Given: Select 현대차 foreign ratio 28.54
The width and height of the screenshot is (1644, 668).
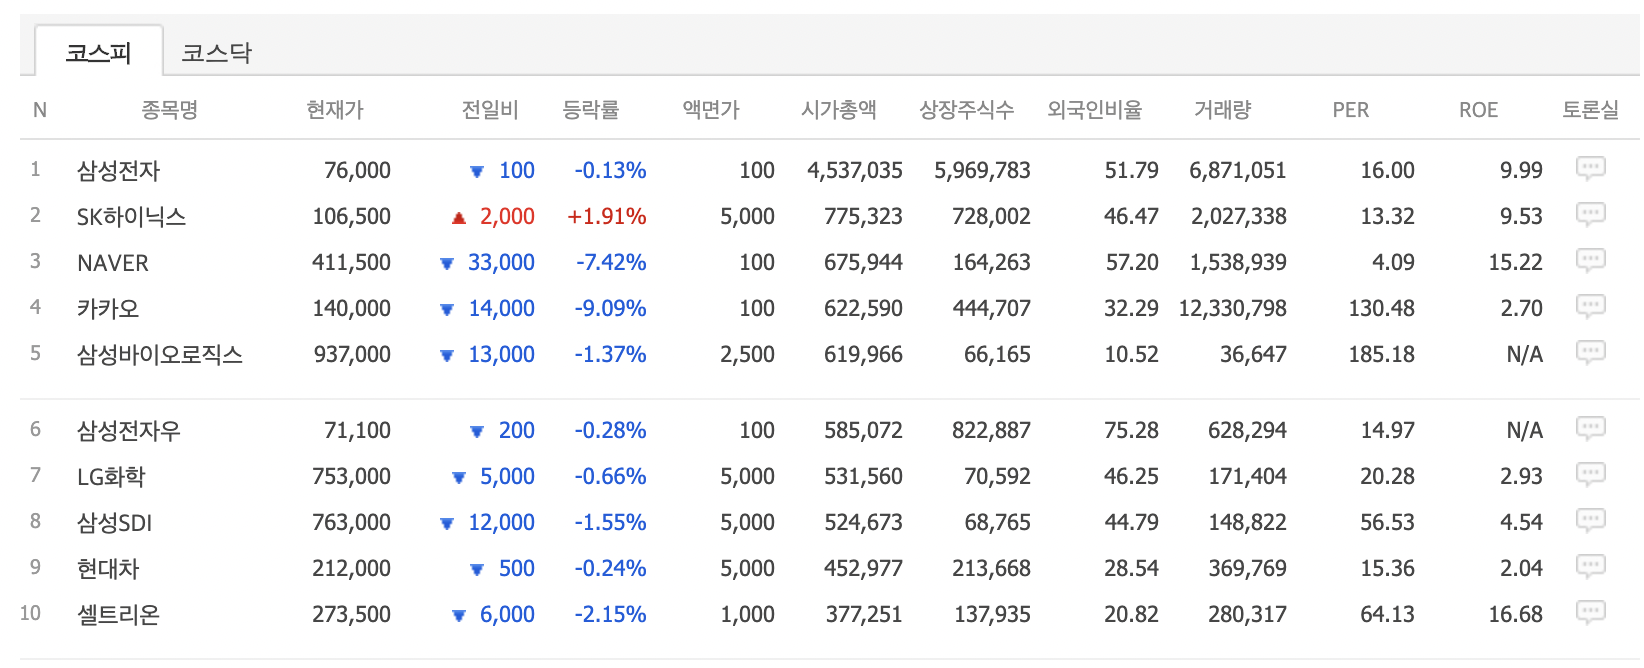Looking at the screenshot, I should [1131, 569].
